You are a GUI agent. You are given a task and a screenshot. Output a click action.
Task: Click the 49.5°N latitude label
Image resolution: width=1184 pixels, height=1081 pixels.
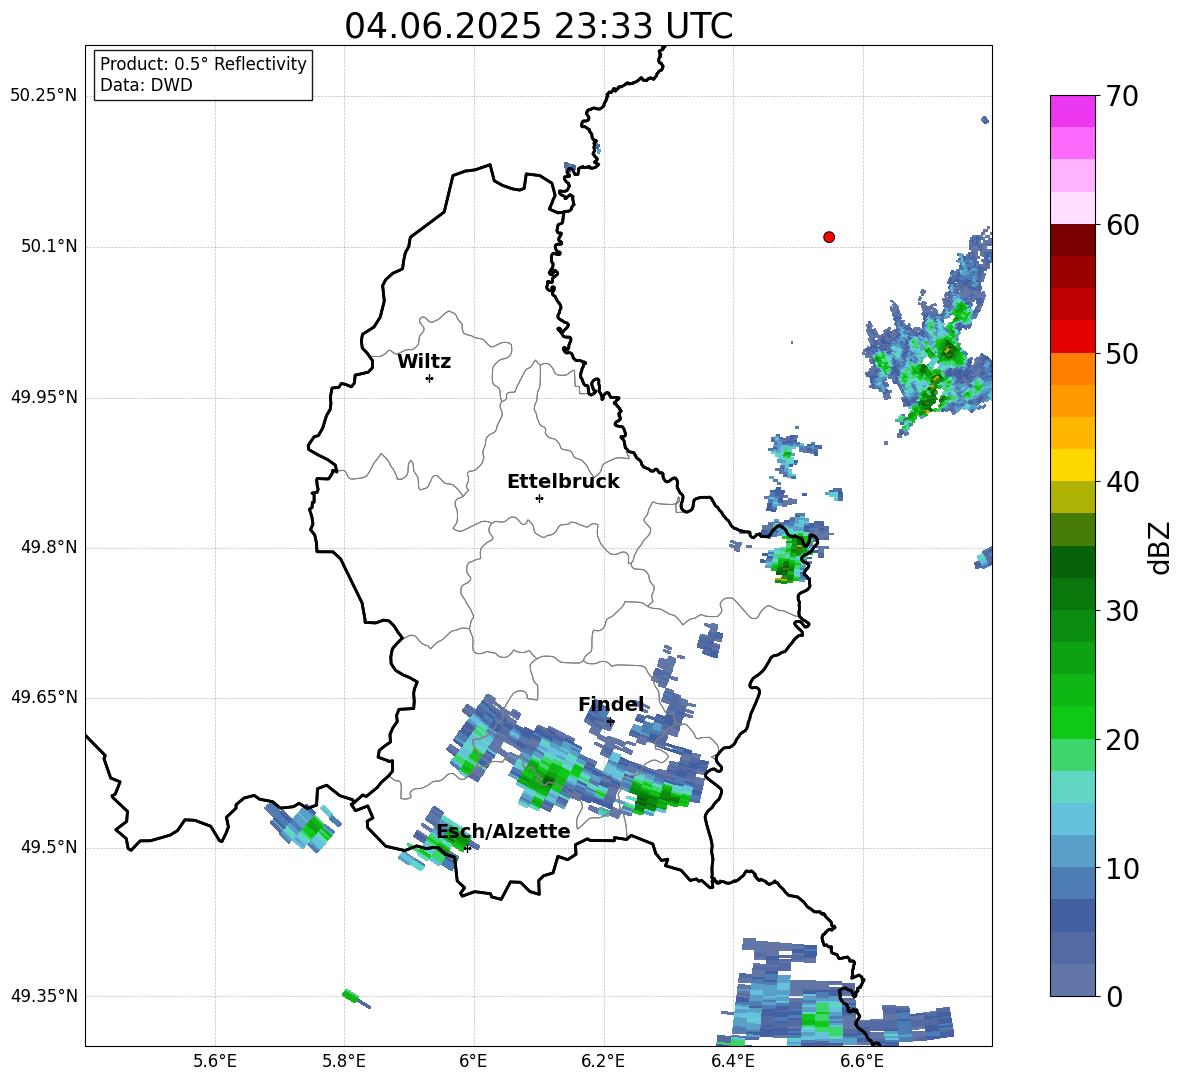pos(49,847)
